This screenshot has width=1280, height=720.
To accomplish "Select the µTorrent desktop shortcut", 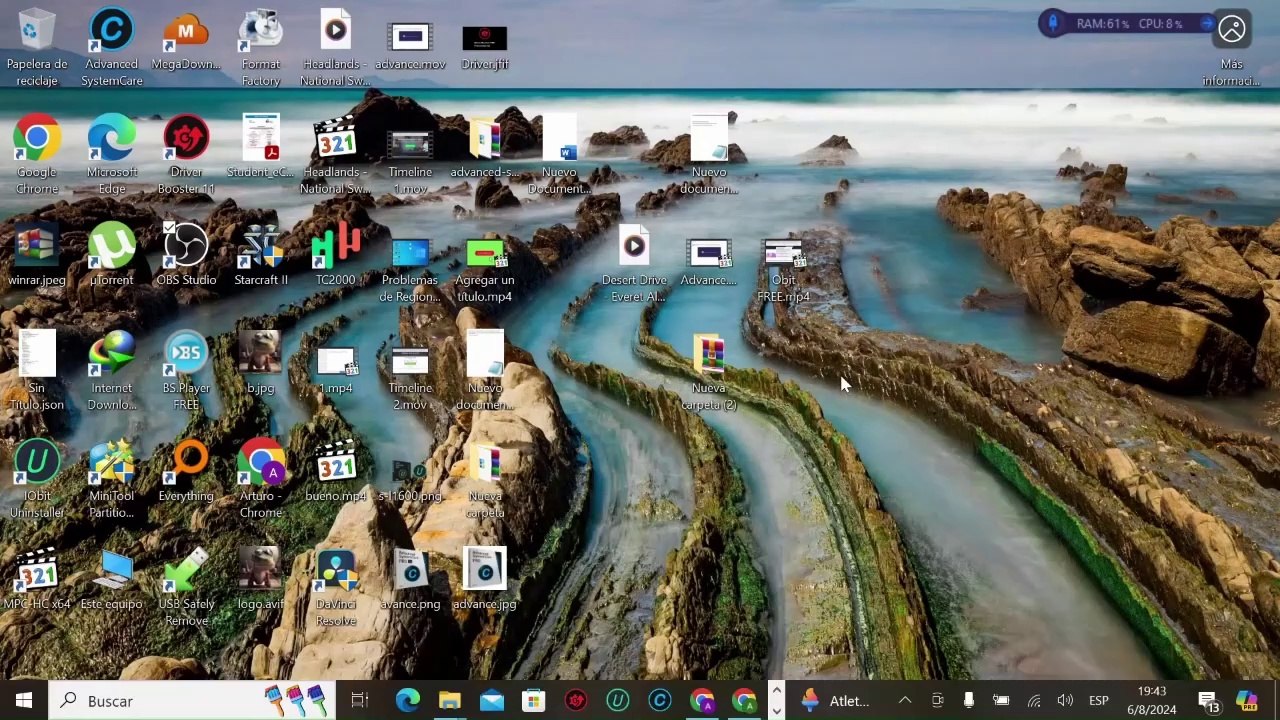I will pyautogui.click(x=111, y=255).
